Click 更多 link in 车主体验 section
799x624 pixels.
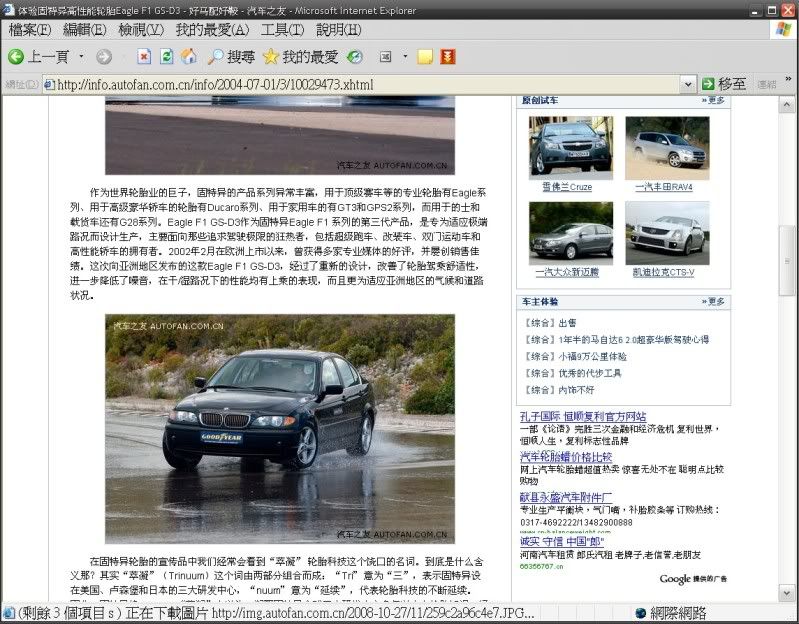click(713, 301)
